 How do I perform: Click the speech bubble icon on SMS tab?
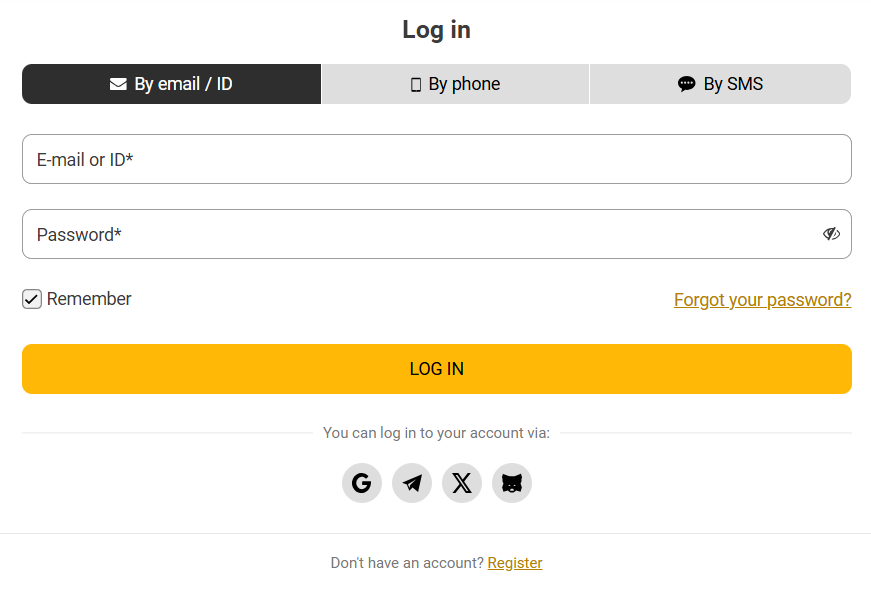[686, 84]
